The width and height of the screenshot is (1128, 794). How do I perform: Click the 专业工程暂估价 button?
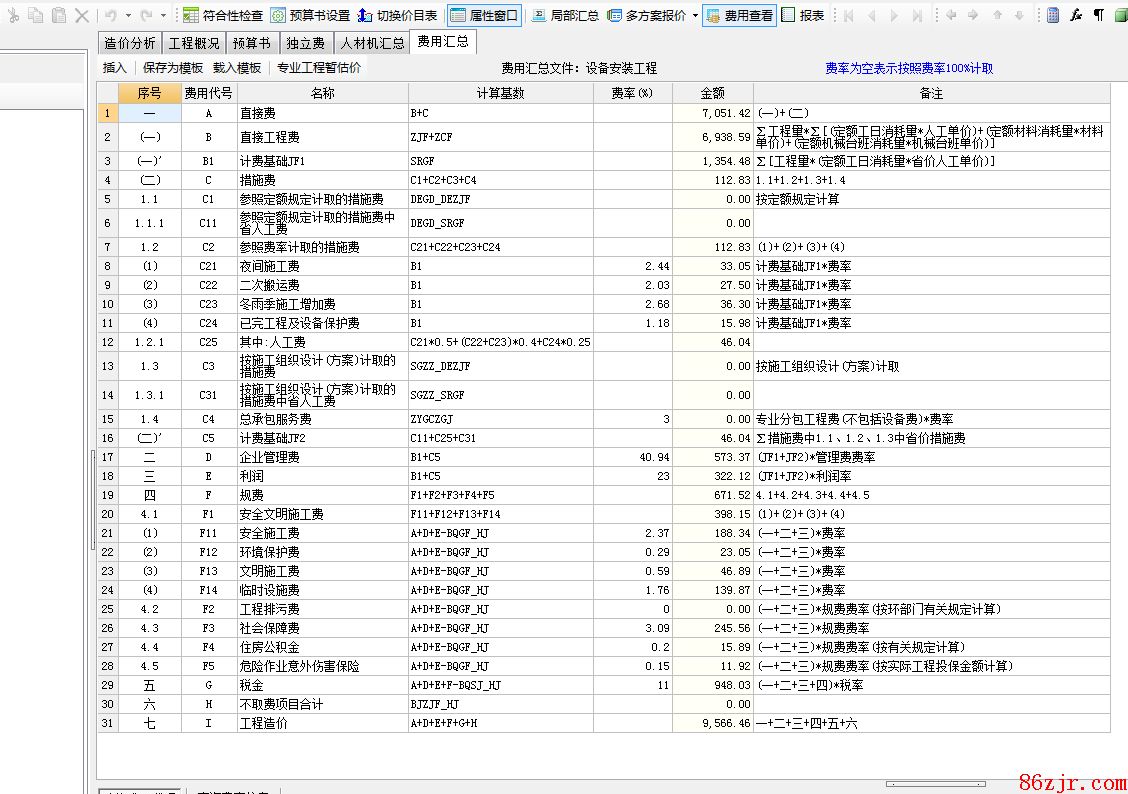click(x=319, y=68)
